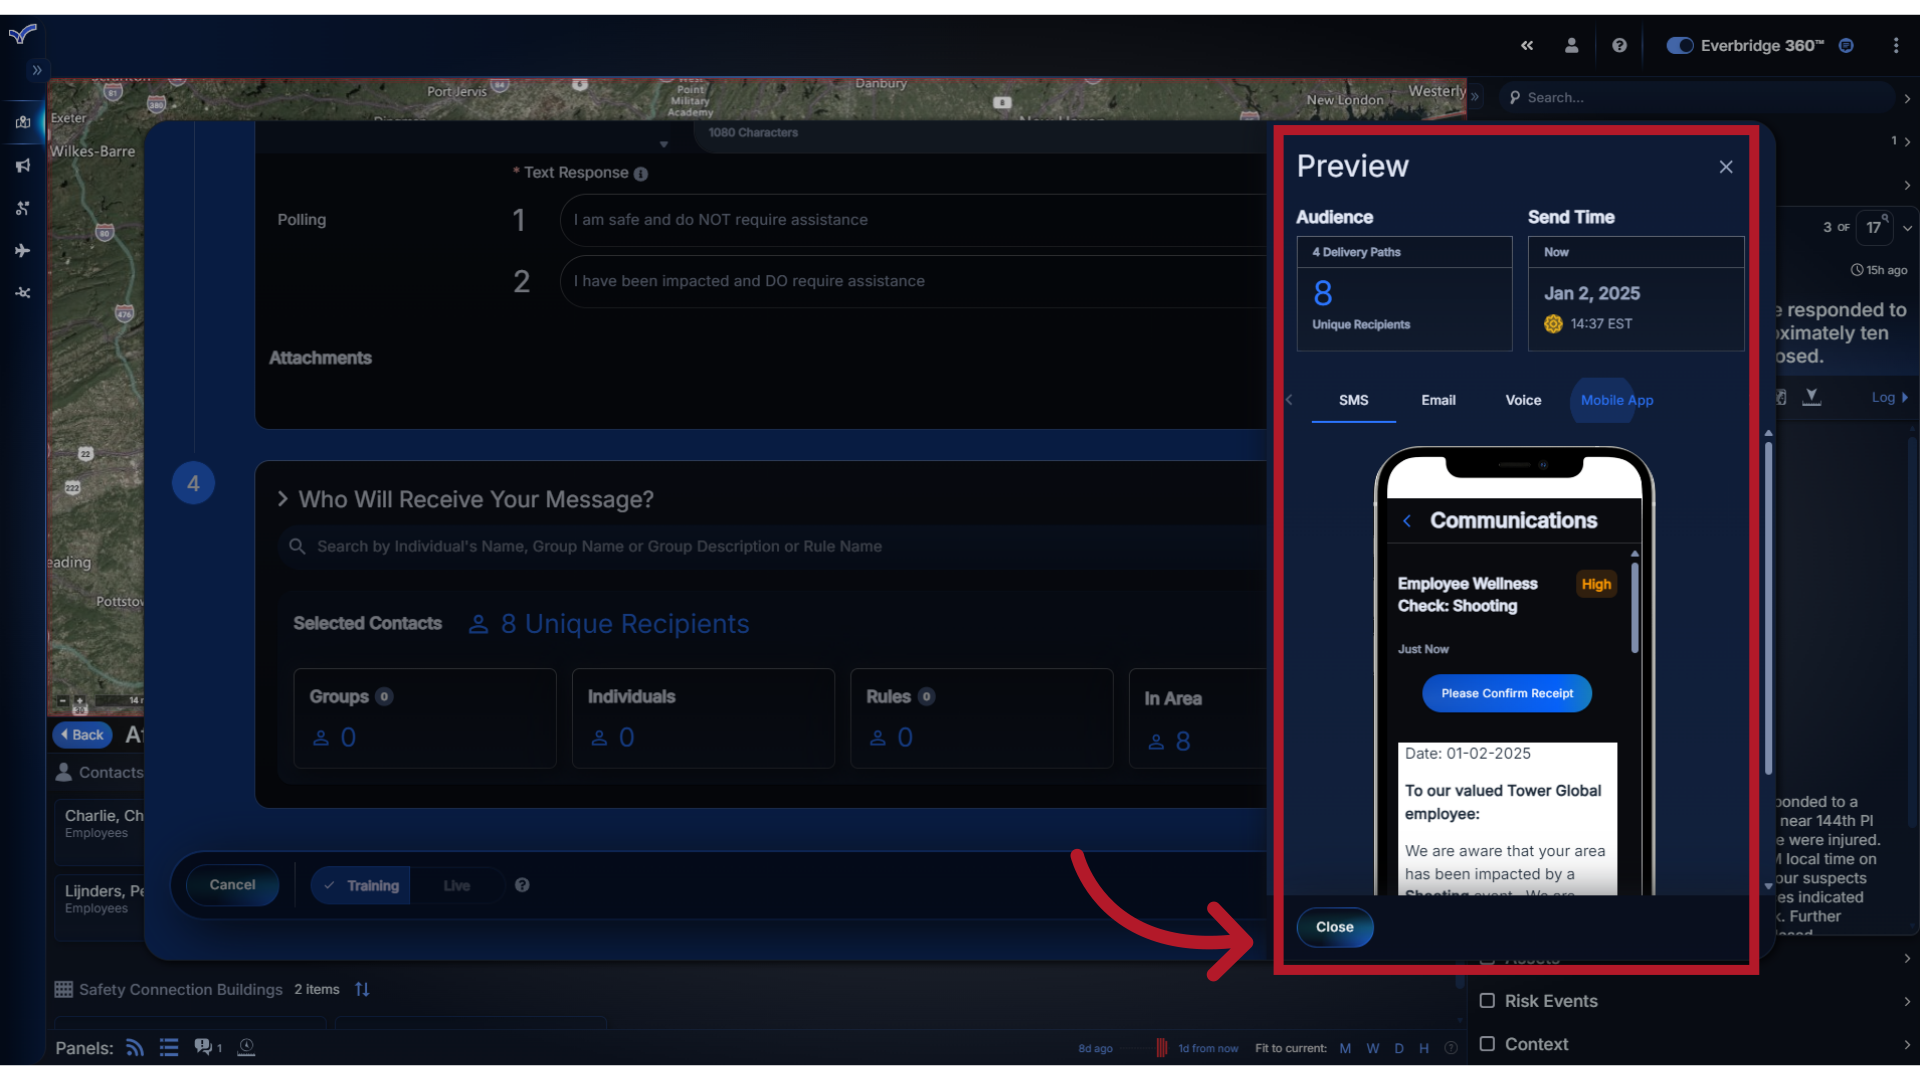
Task: Collapse the Who Will Receive Your Message section
Action: [283, 499]
